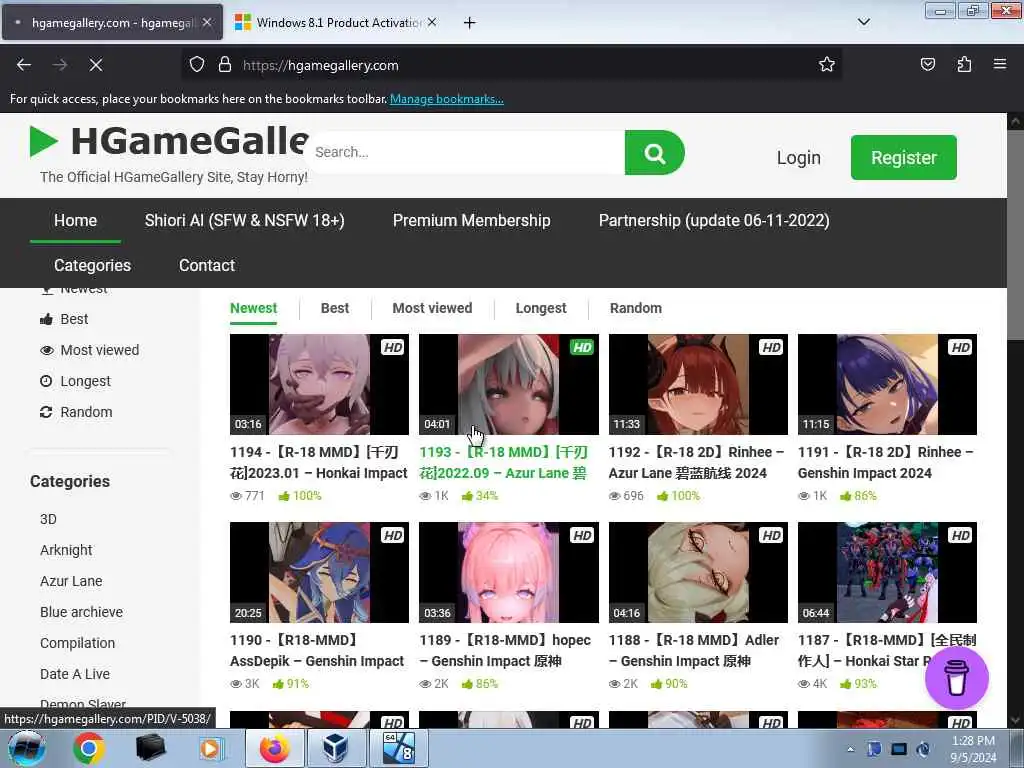Screen dimensions: 1024x768
Task: Open the Date A Live category link
Action: tap(74, 674)
